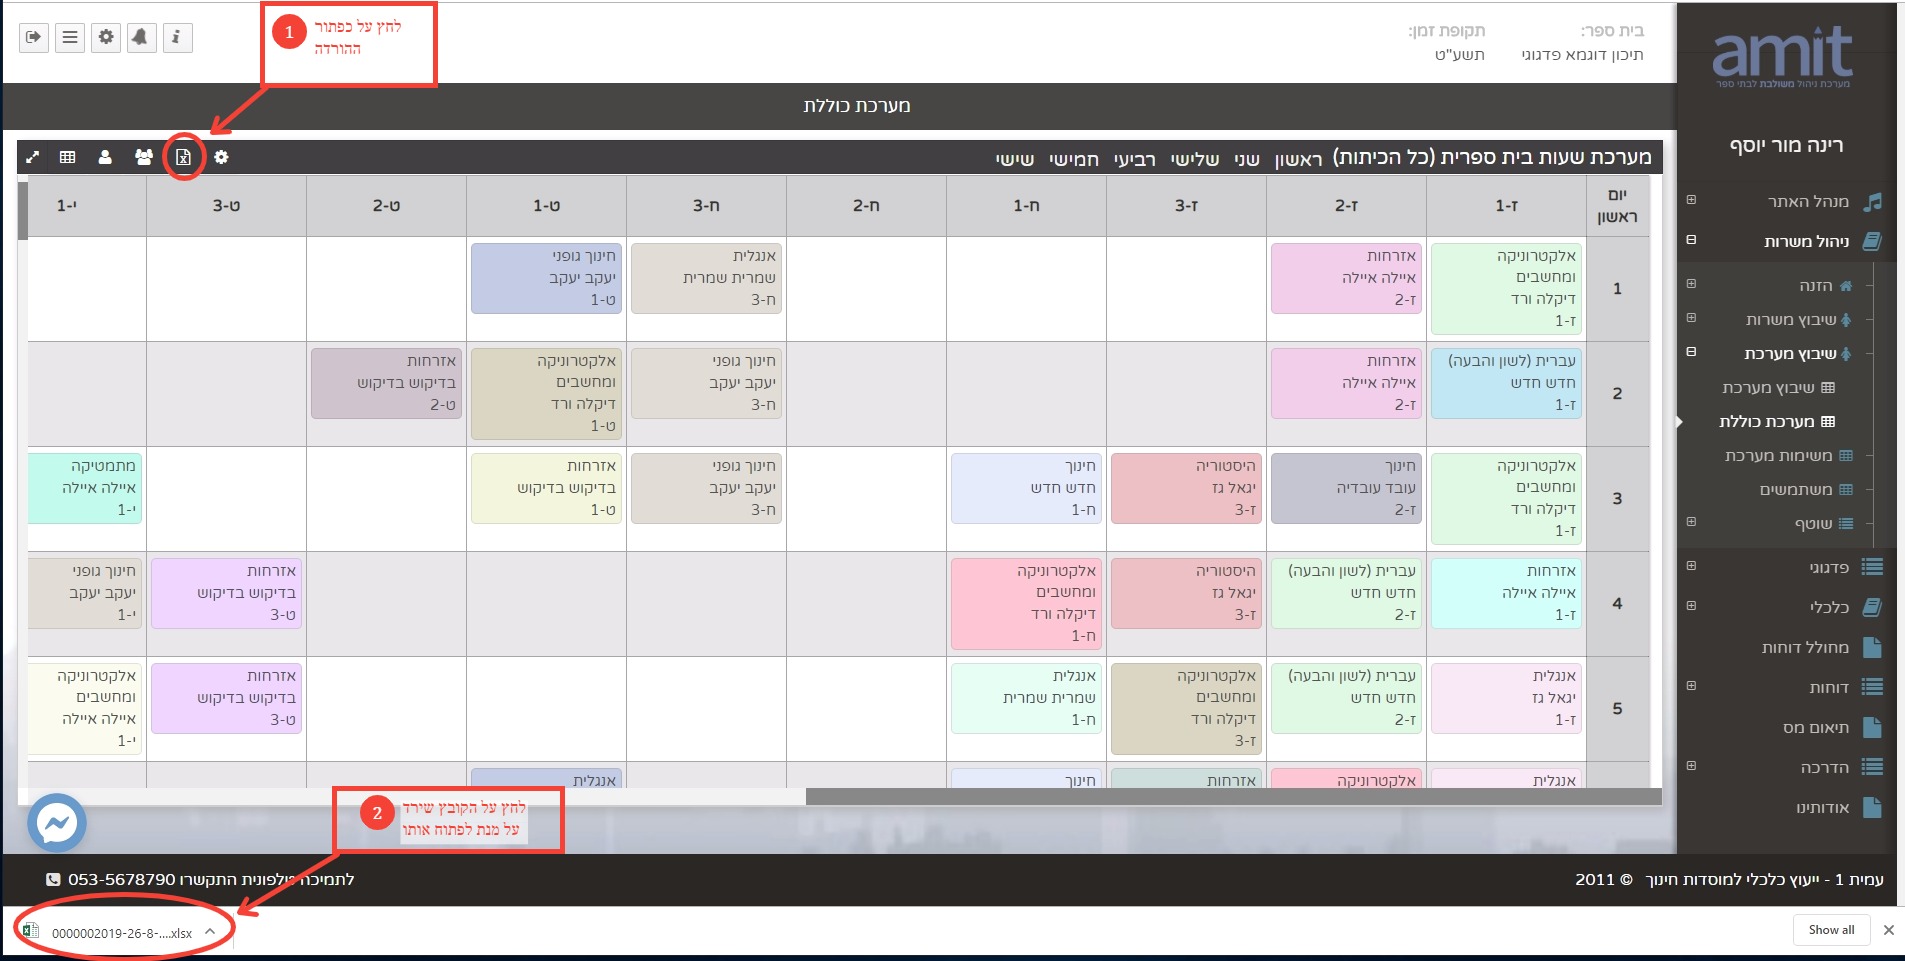Click the book icon beside ניהול משרות
The height and width of the screenshot is (961, 1905).
coord(1873,241)
